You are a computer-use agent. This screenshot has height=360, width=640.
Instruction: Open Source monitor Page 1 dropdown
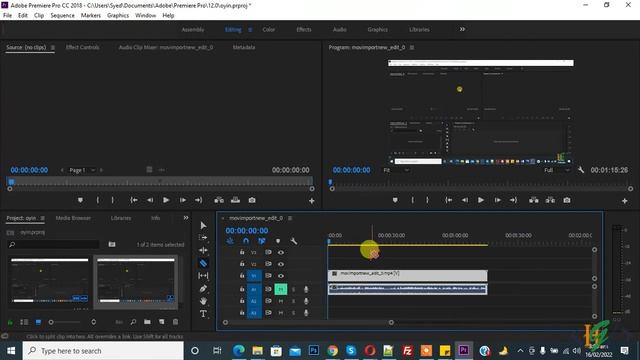(x=82, y=170)
